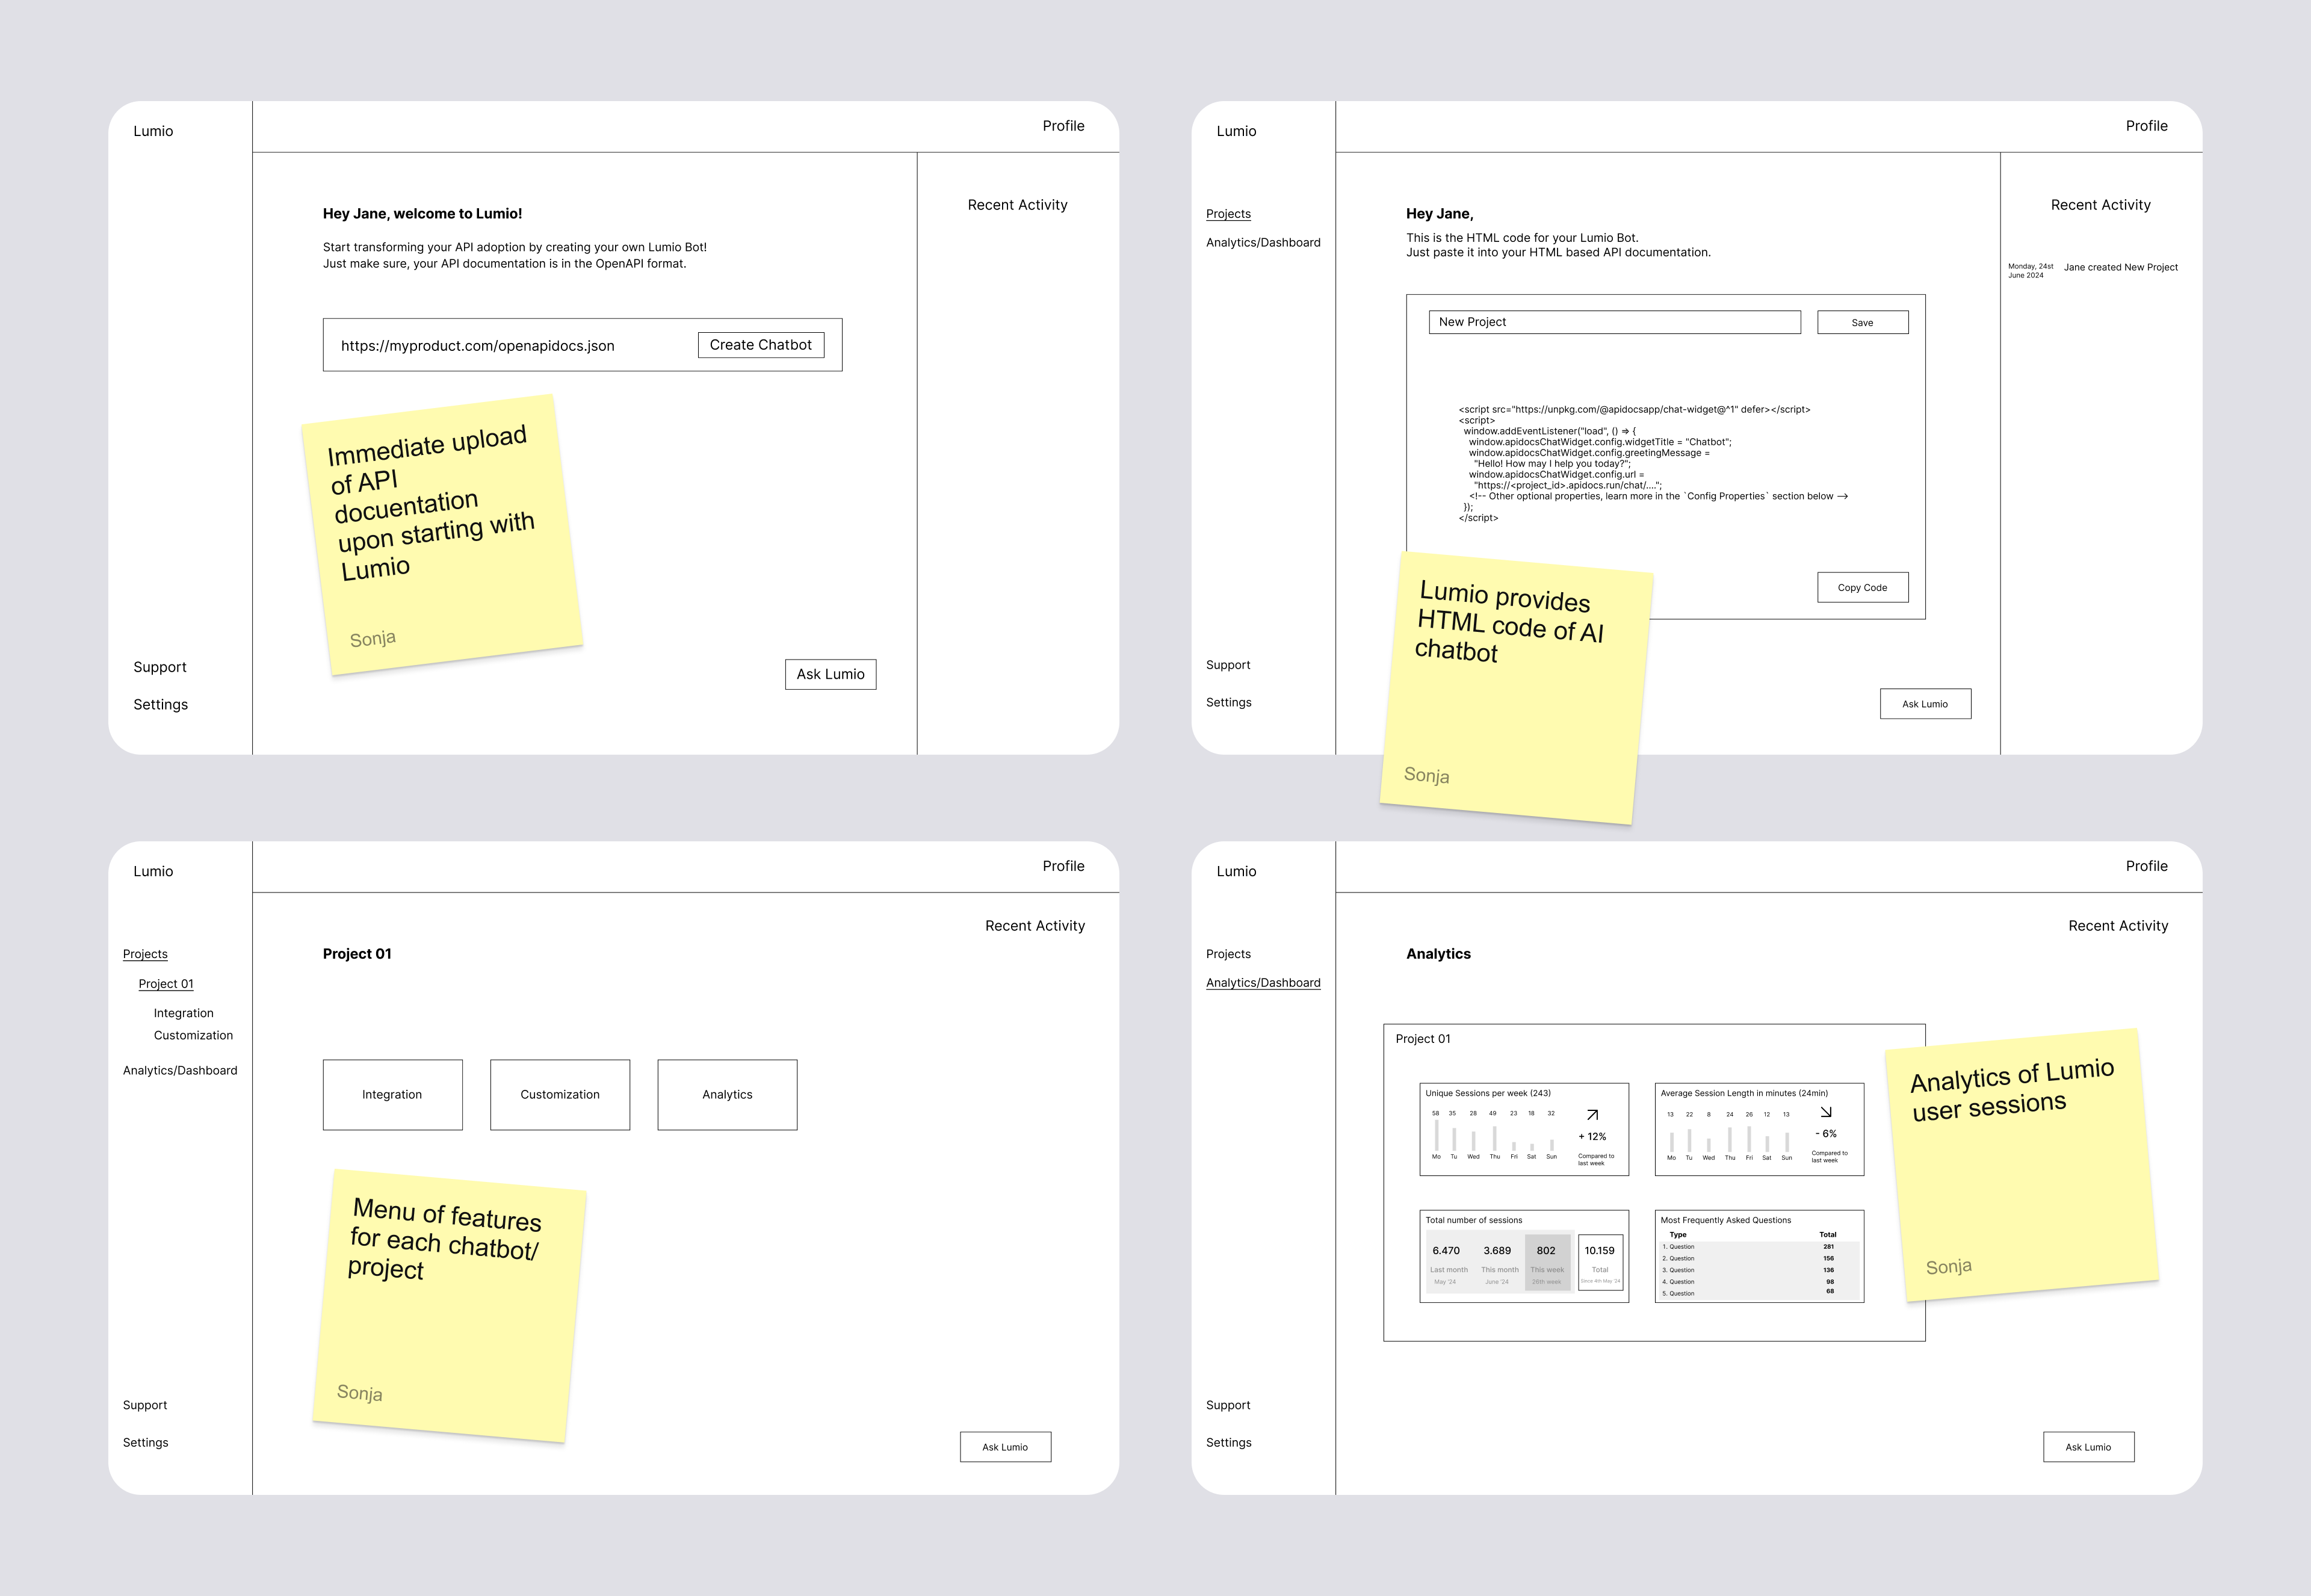Image resolution: width=2311 pixels, height=1596 pixels.
Task: Open Projects on the Analytics screen sidebar
Action: (x=1228, y=954)
